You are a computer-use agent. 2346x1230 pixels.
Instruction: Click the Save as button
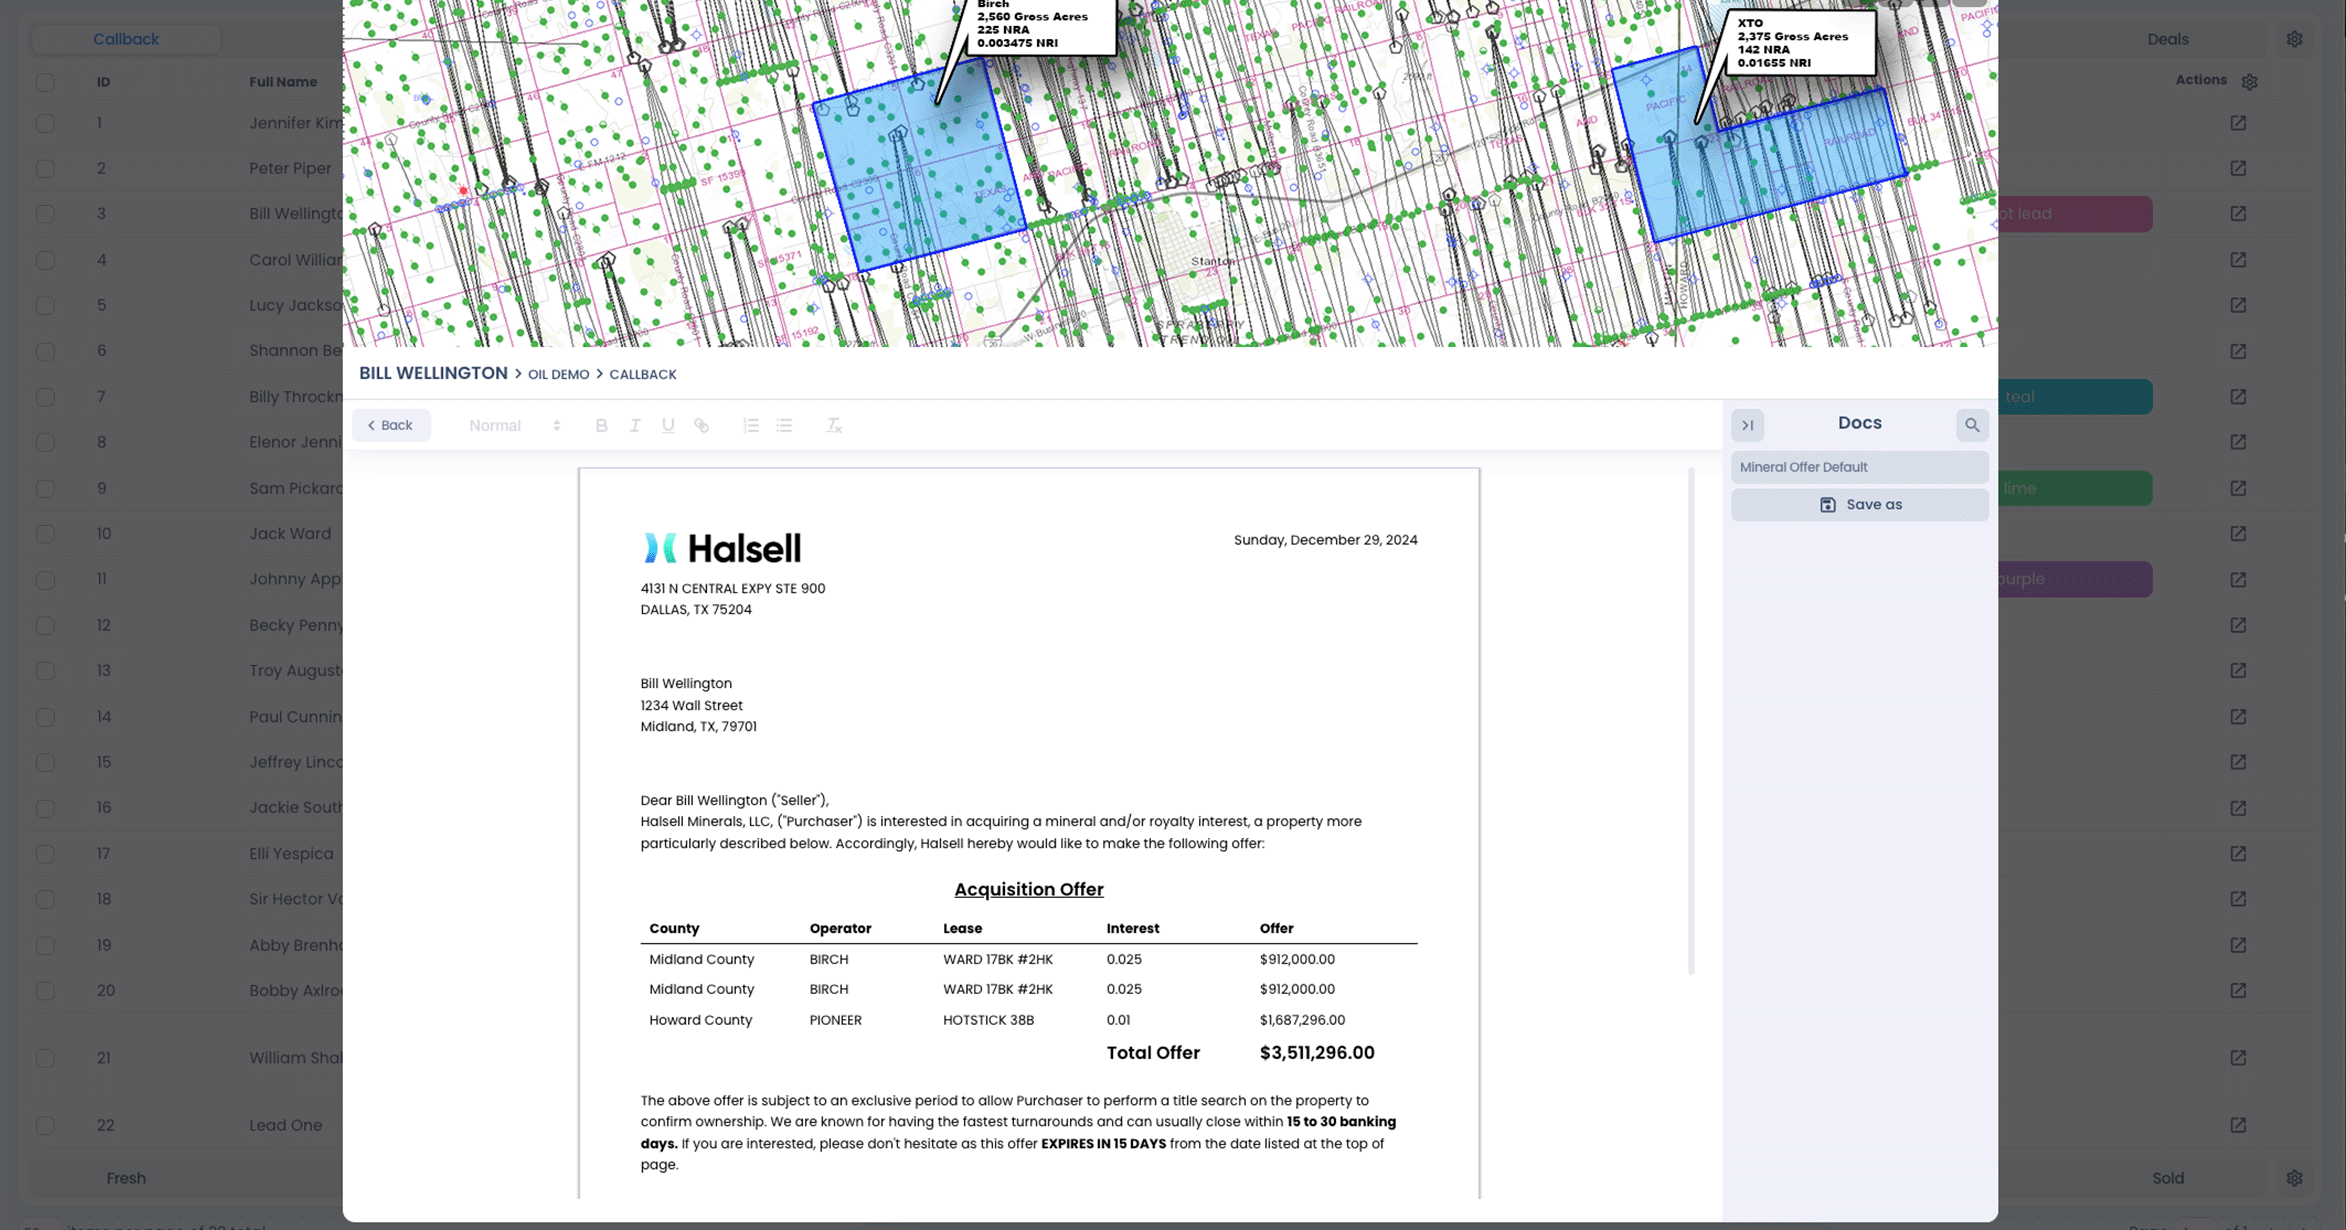[1859, 505]
